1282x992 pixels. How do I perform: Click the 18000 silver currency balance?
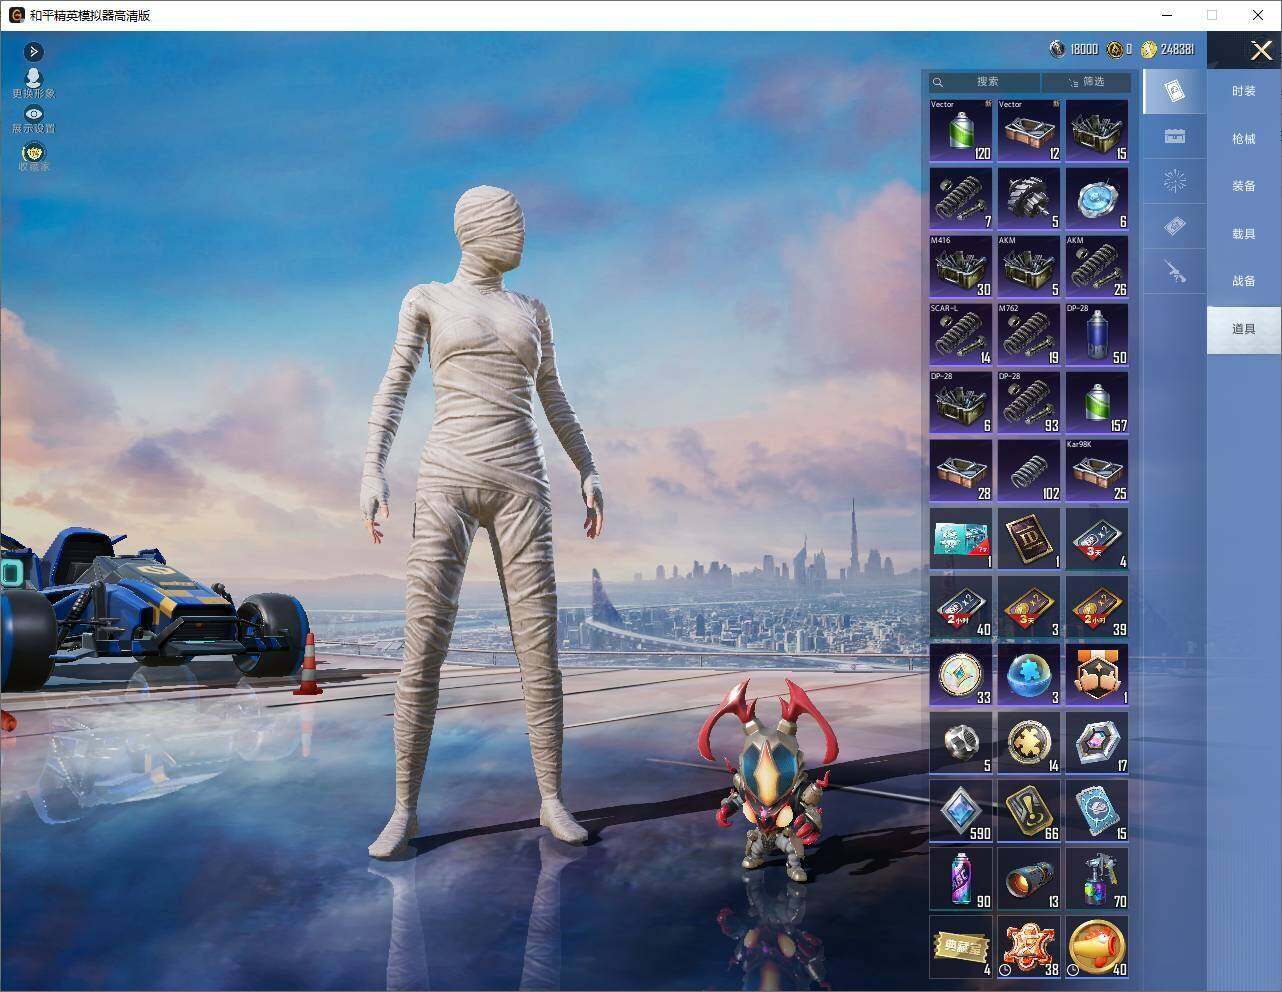click(1074, 49)
